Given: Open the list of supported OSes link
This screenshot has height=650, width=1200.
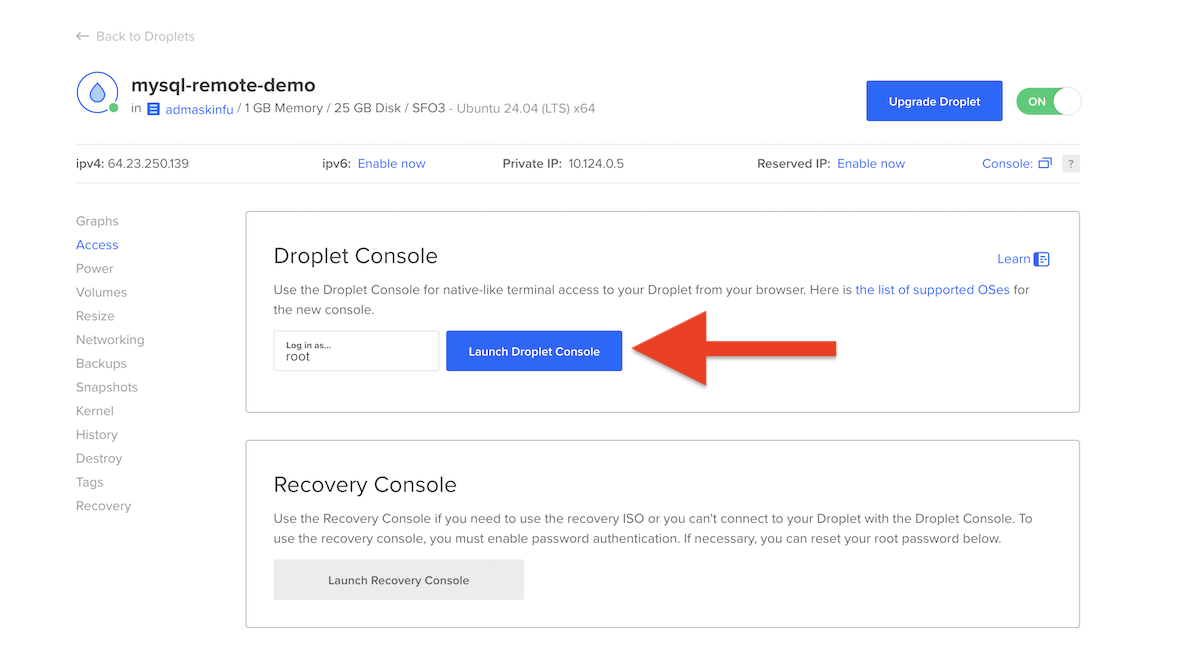Looking at the screenshot, I should coord(933,290).
